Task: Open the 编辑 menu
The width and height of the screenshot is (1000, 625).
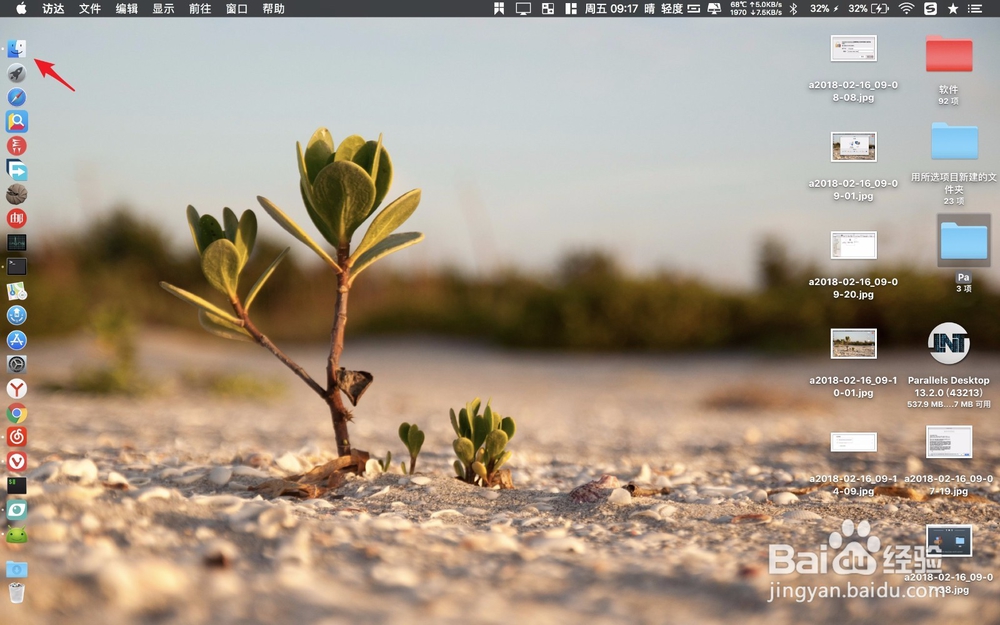Action: (126, 8)
